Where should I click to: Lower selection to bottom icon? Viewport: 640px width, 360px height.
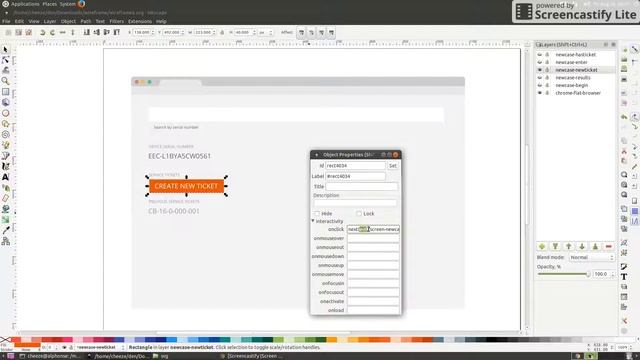tap(87, 32)
